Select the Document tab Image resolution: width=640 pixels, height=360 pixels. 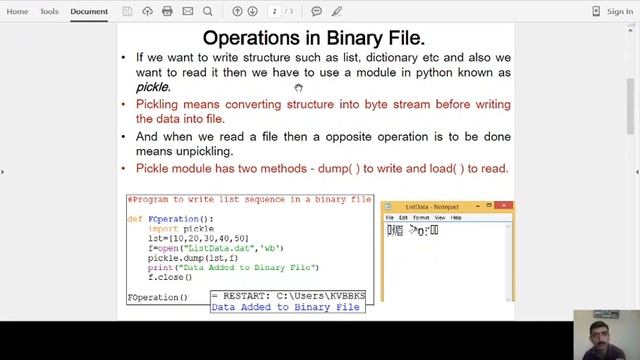pyautogui.click(x=89, y=11)
